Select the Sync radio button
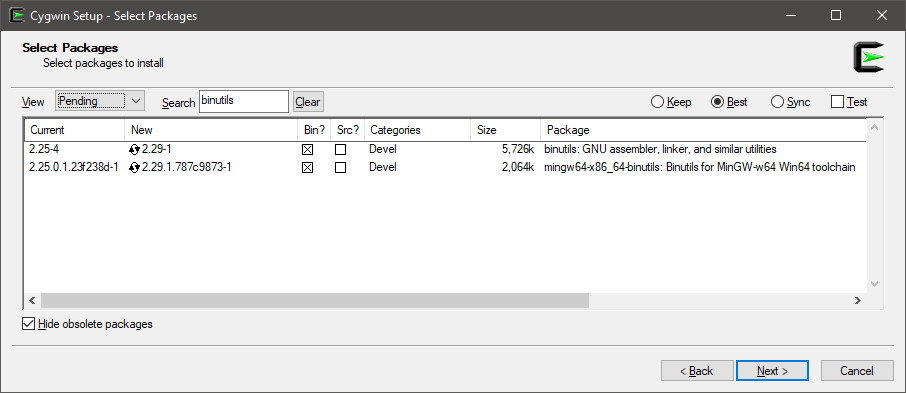 click(x=777, y=102)
